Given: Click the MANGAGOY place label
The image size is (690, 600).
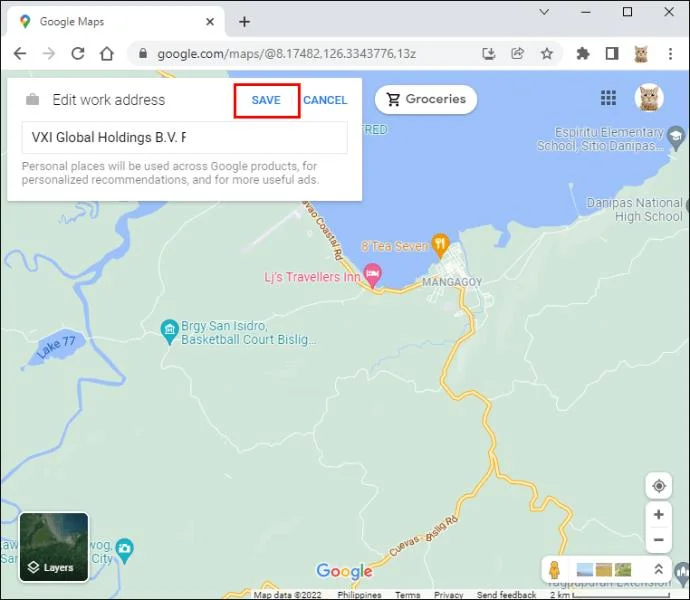Looking at the screenshot, I should pyautogui.click(x=452, y=282).
